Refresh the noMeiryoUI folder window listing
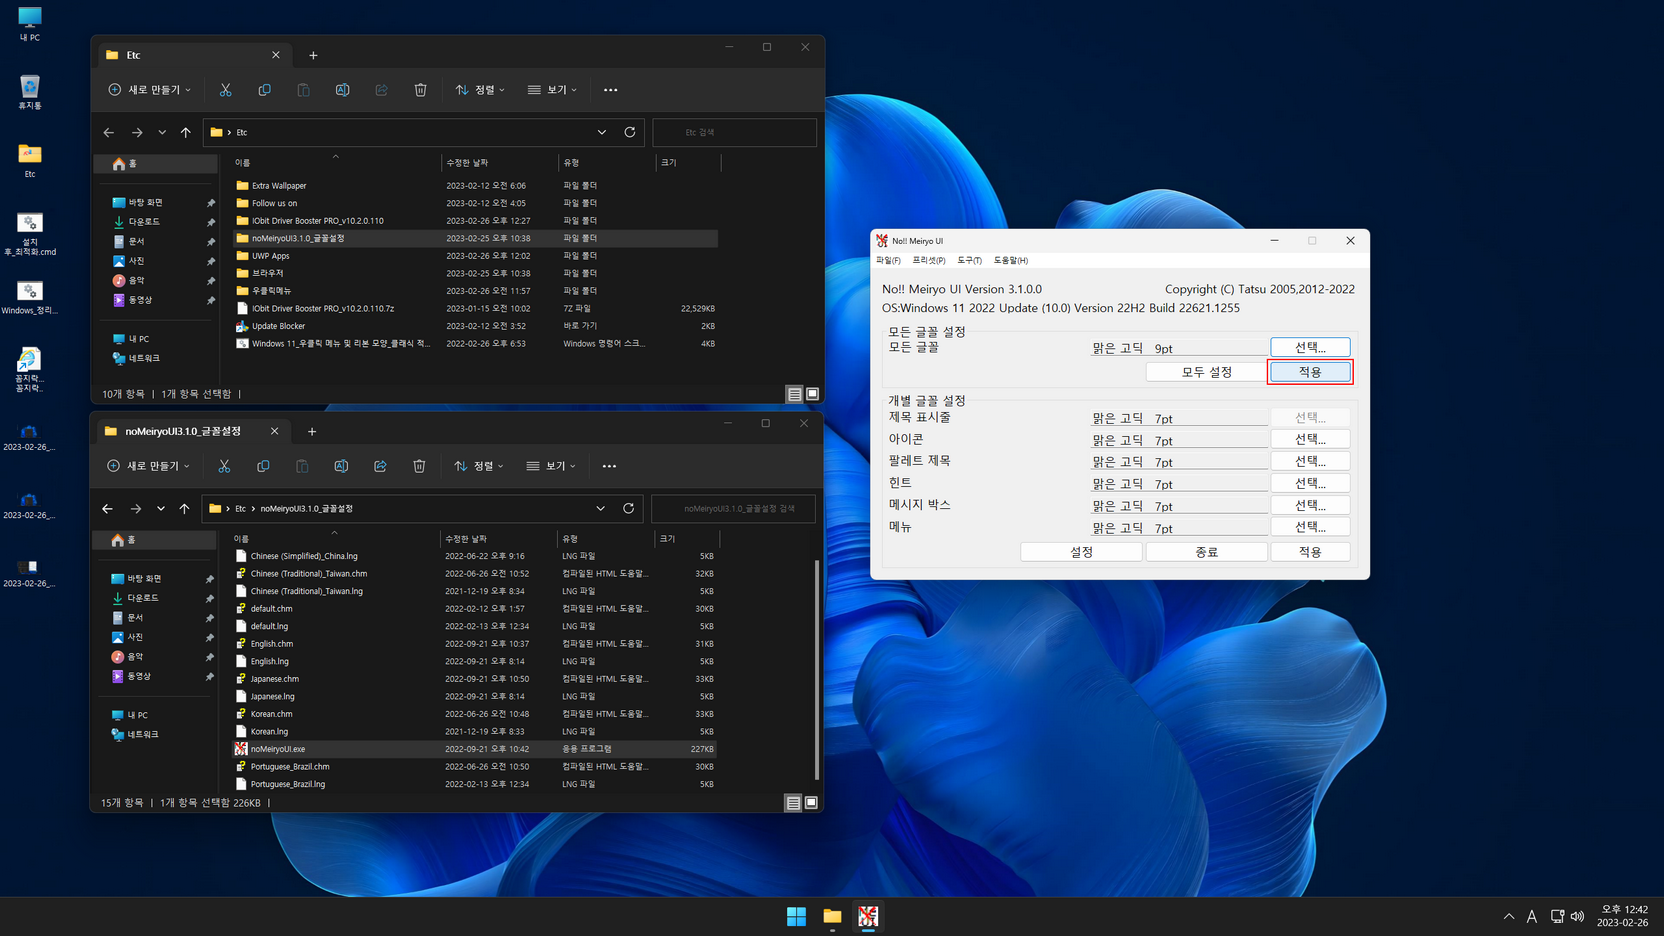This screenshot has height=936, width=1664. pyautogui.click(x=629, y=508)
